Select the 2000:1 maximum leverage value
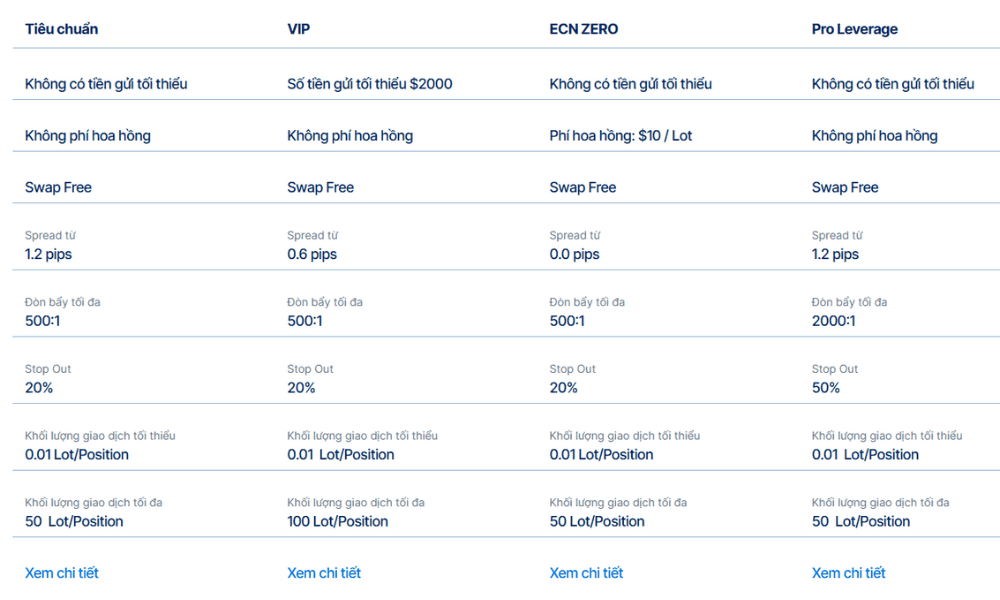The width and height of the screenshot is (1000, 600). [x=833, y=321]
